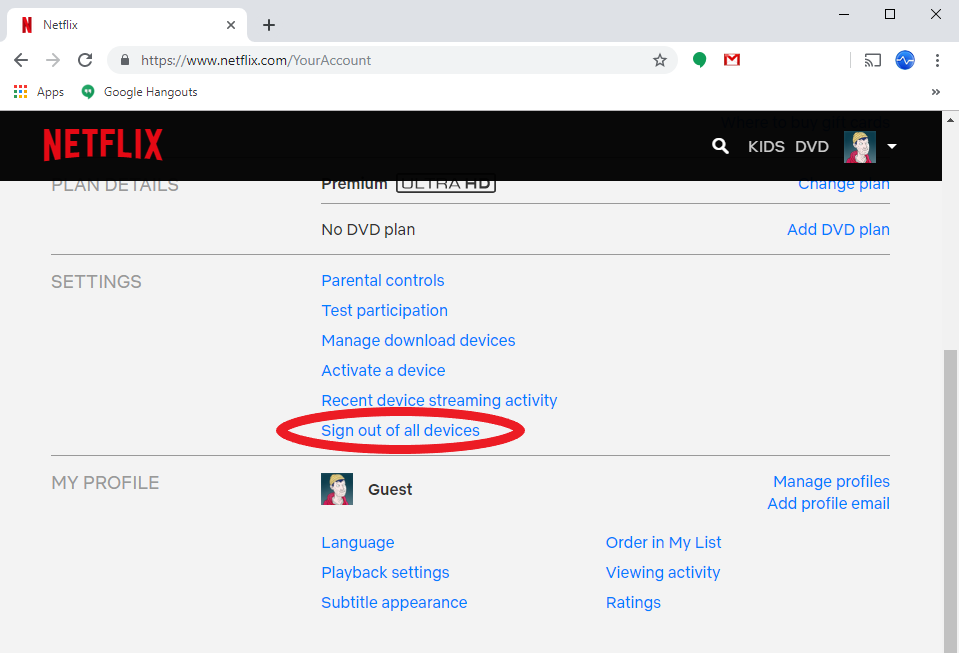Click the browser forward arrow
Image resolution: width=959 pixels, height=653 pixels.
[53, 60]
